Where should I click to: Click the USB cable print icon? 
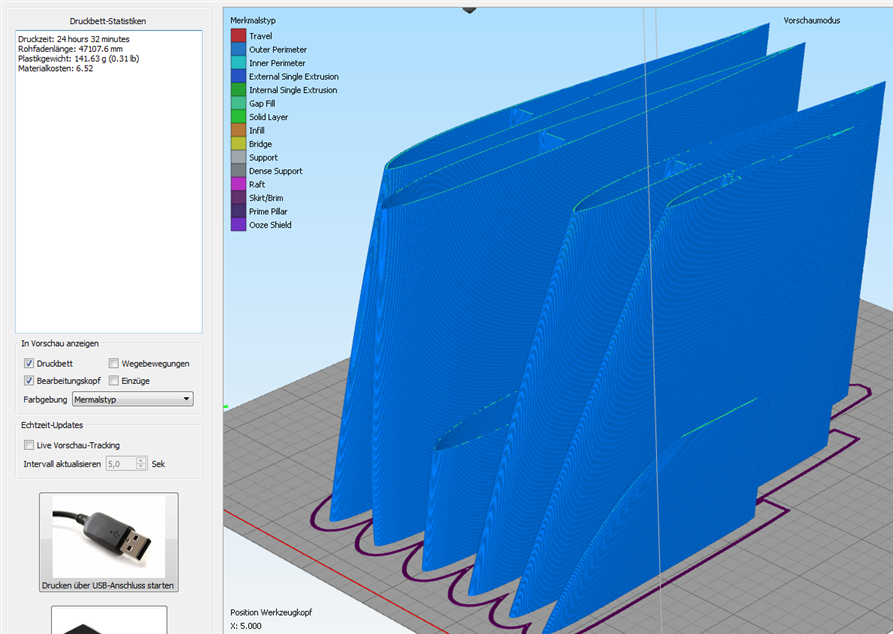point(108,536)
